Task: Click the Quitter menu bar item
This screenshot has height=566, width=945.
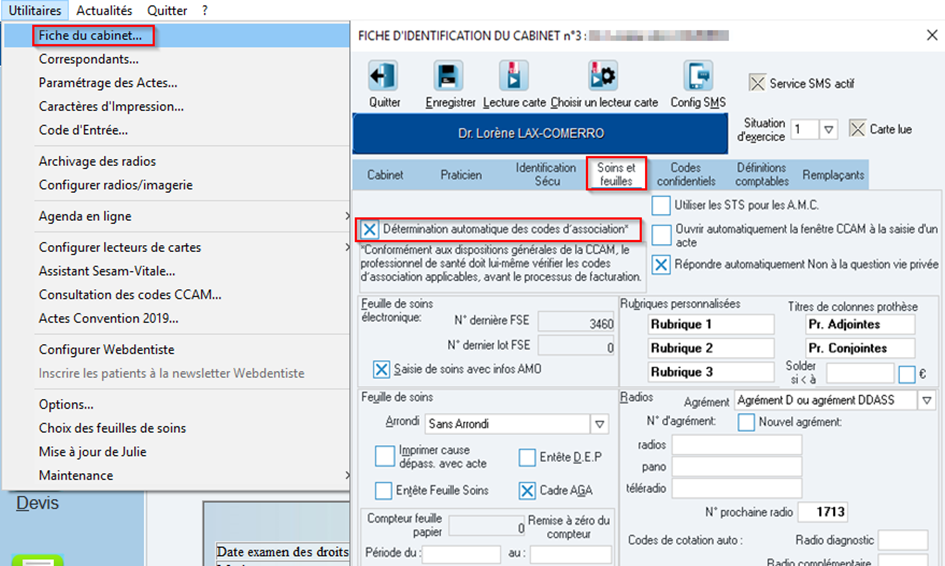Action: 167,10
